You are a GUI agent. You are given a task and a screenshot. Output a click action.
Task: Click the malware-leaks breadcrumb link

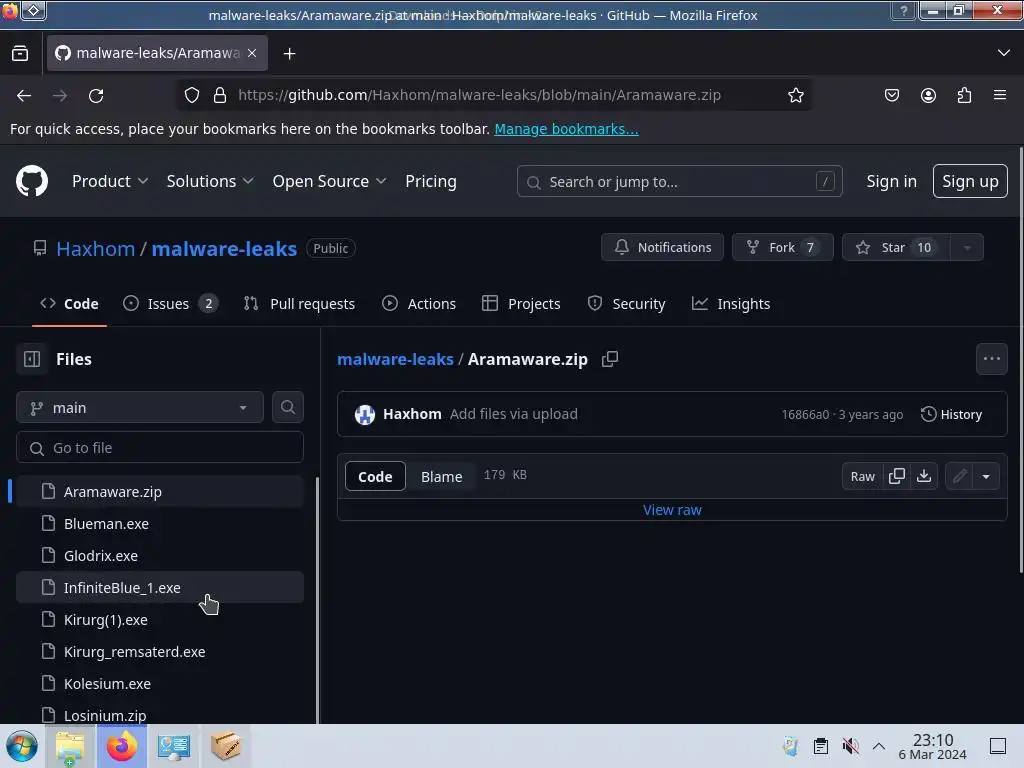click(x=395, y=359)
